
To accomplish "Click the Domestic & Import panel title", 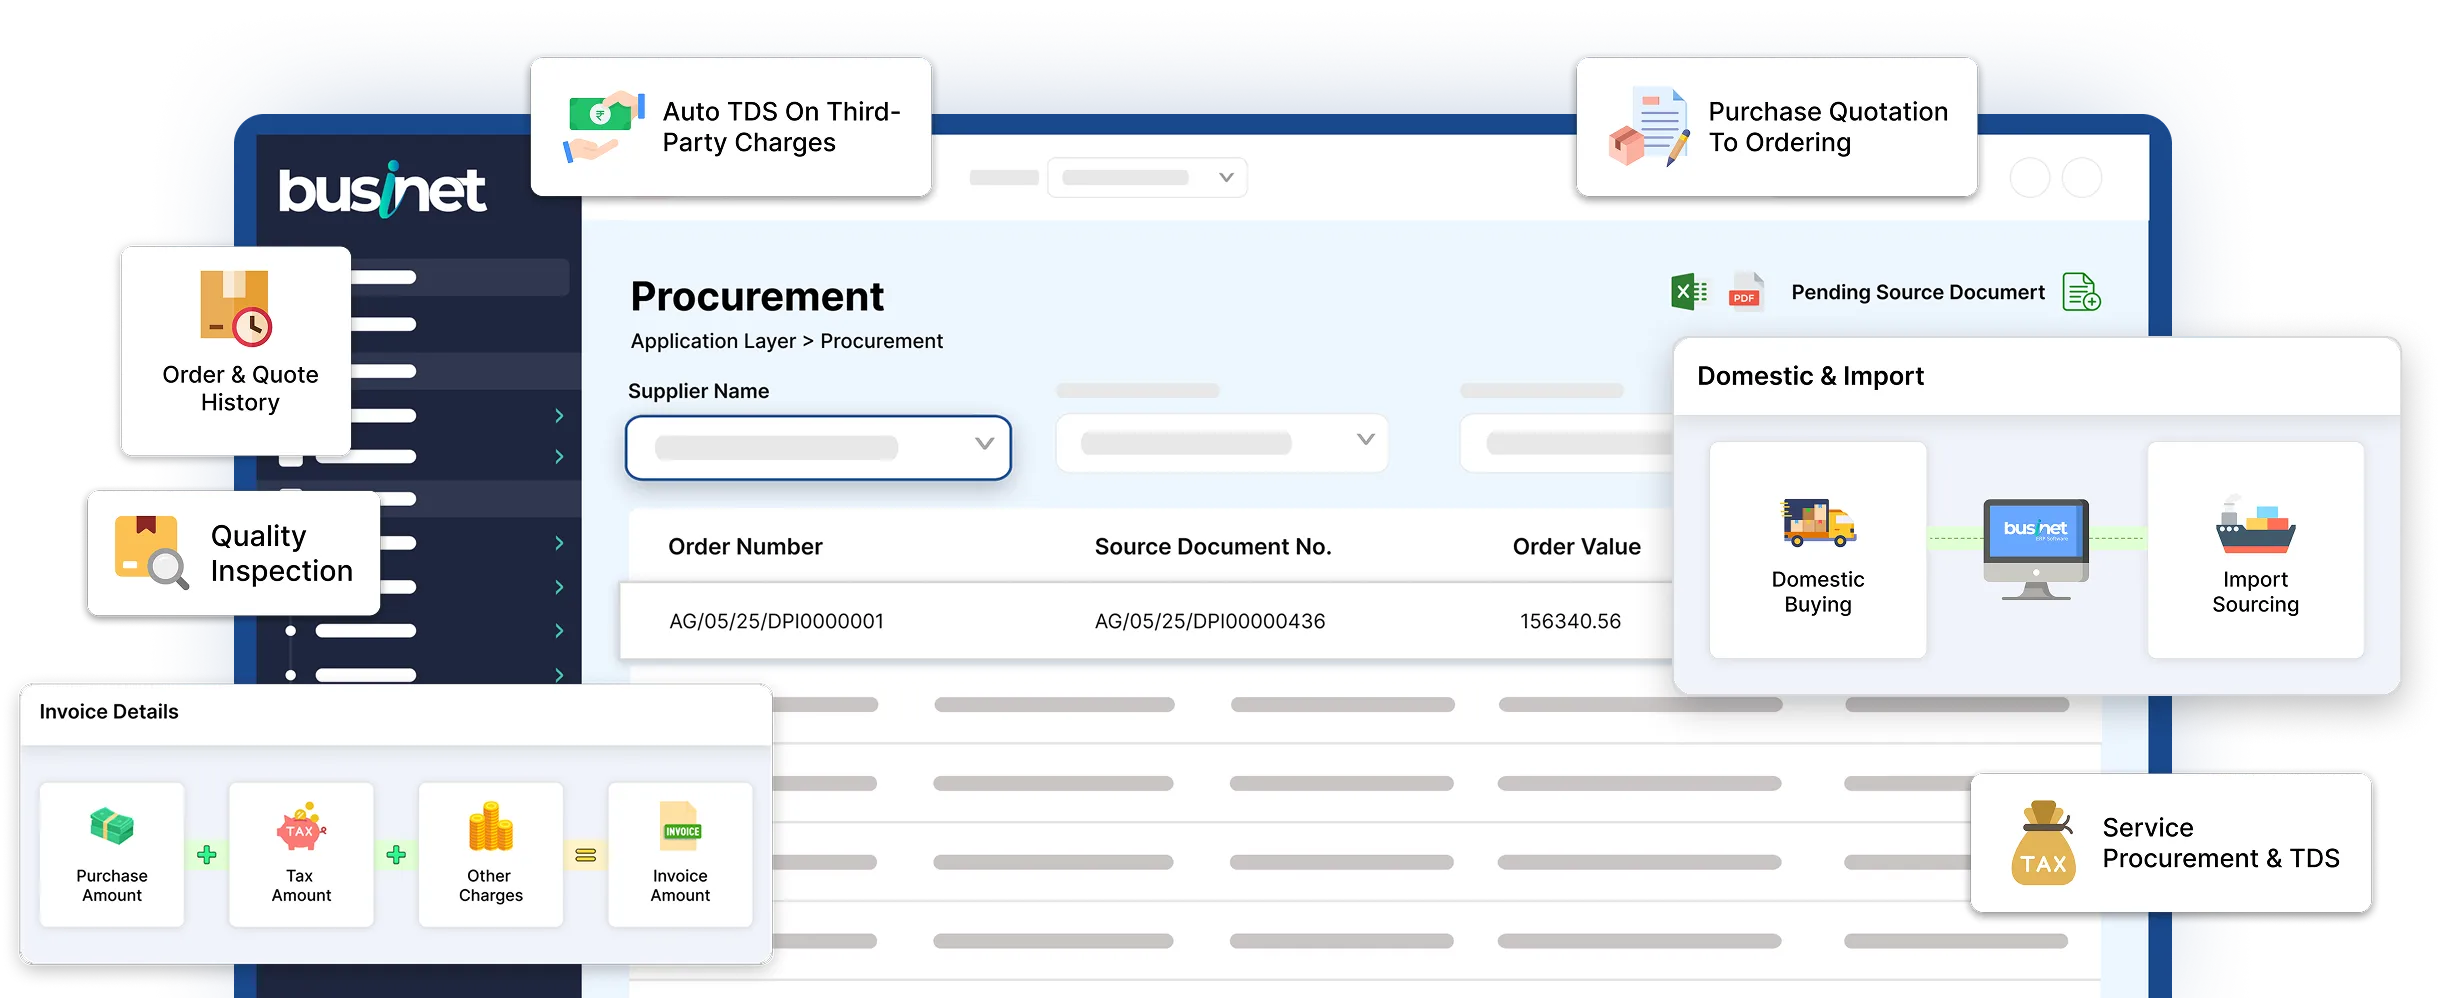I will 1810,376.
